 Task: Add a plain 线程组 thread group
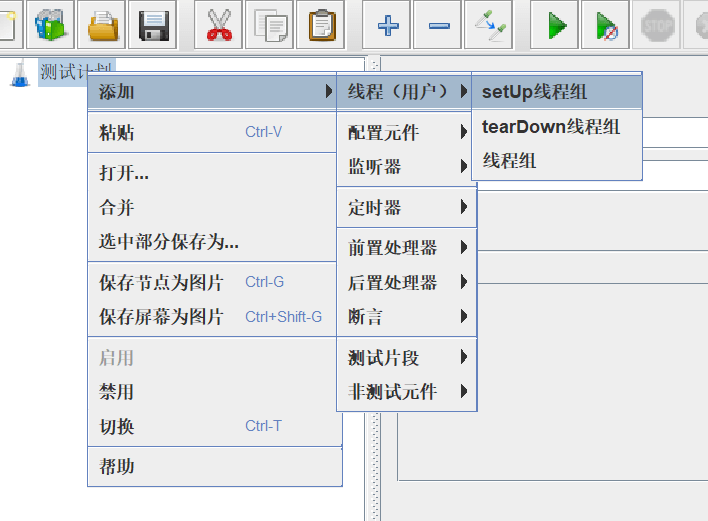pyautogui.click(x=557, y=161)
